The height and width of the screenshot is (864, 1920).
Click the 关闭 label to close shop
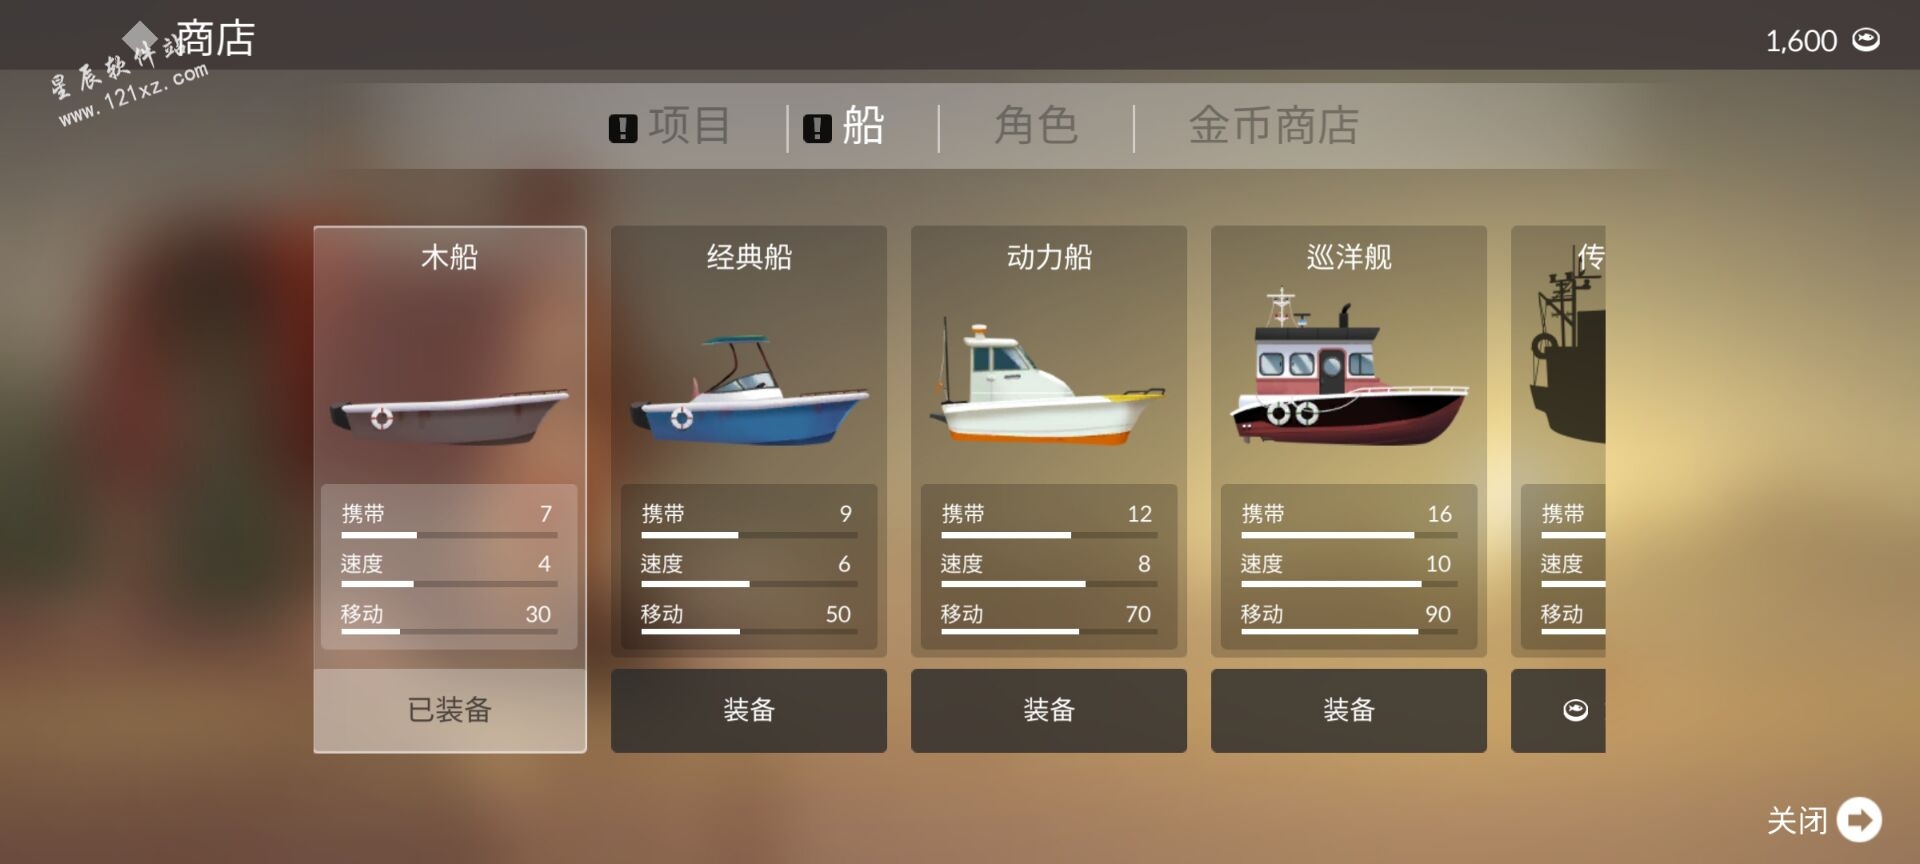click(1797, 821)
